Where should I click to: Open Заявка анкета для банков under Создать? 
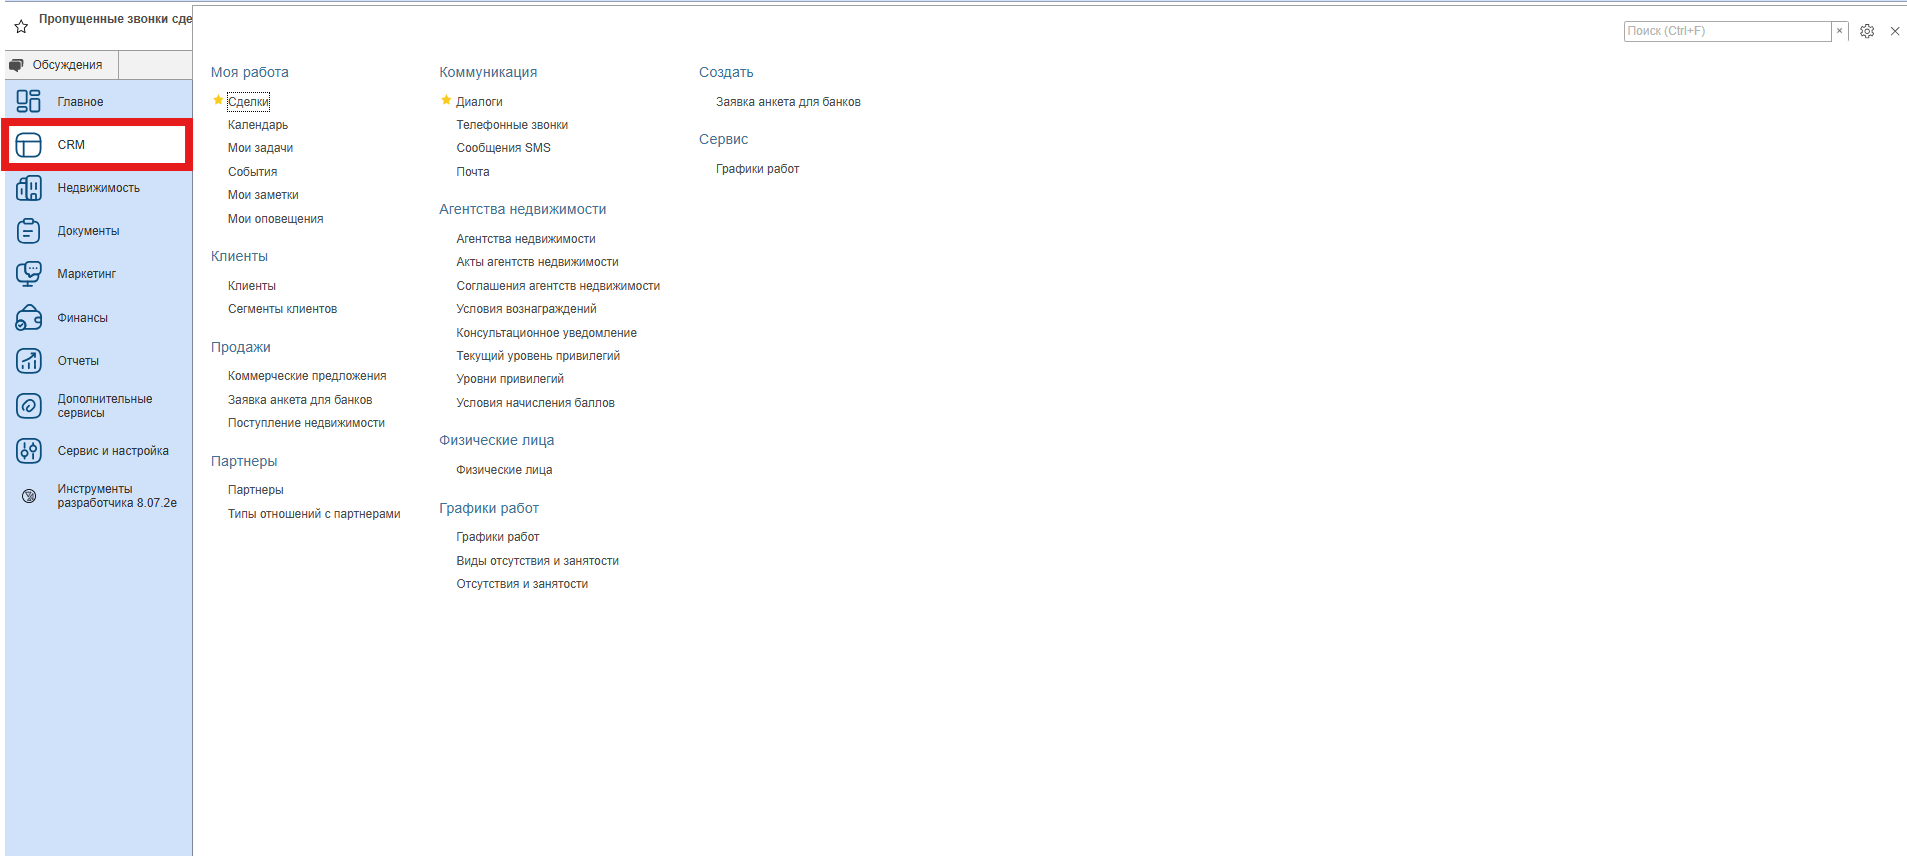click(787, 102)
